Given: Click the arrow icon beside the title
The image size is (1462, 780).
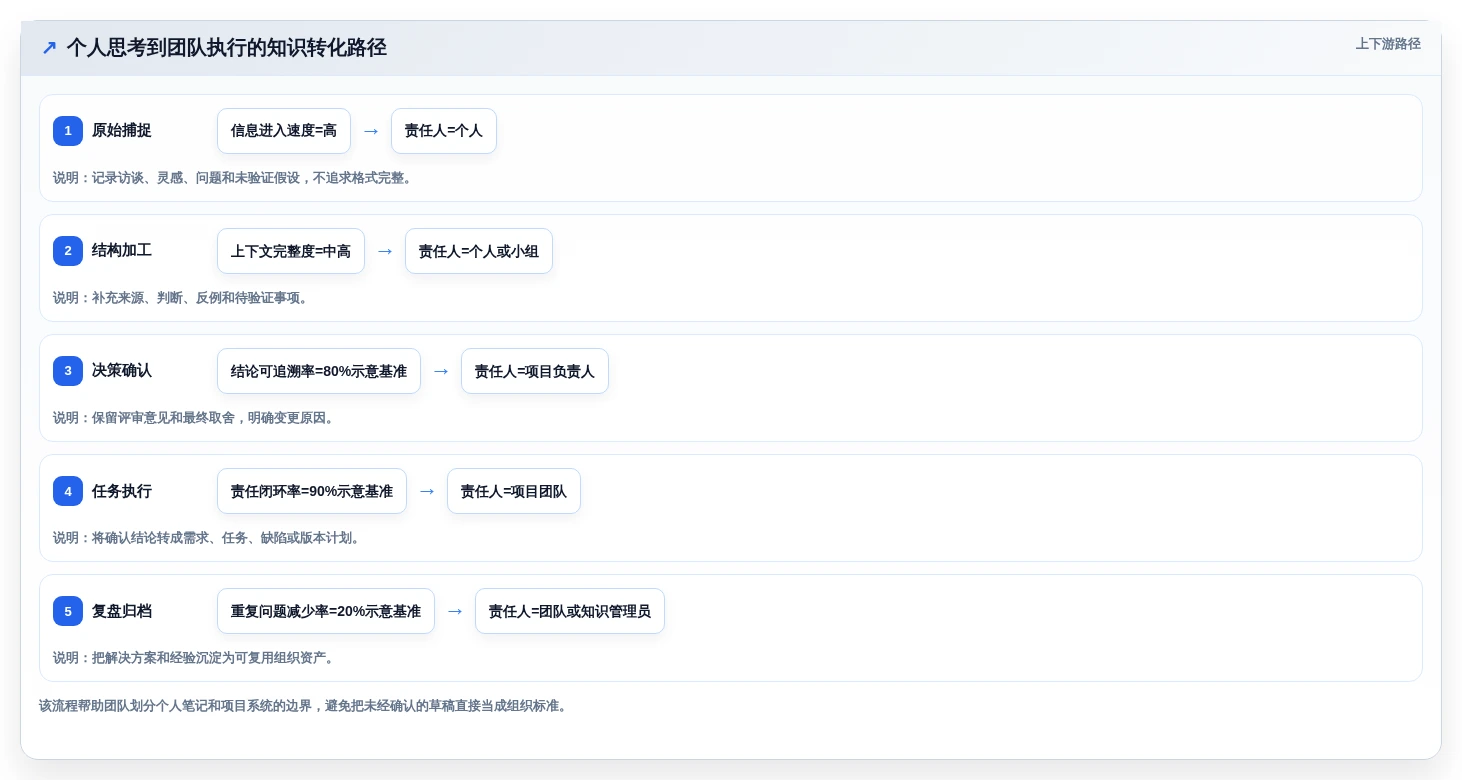Looking at the screenshot, I should pyautogui.click(x=49, y=48).
